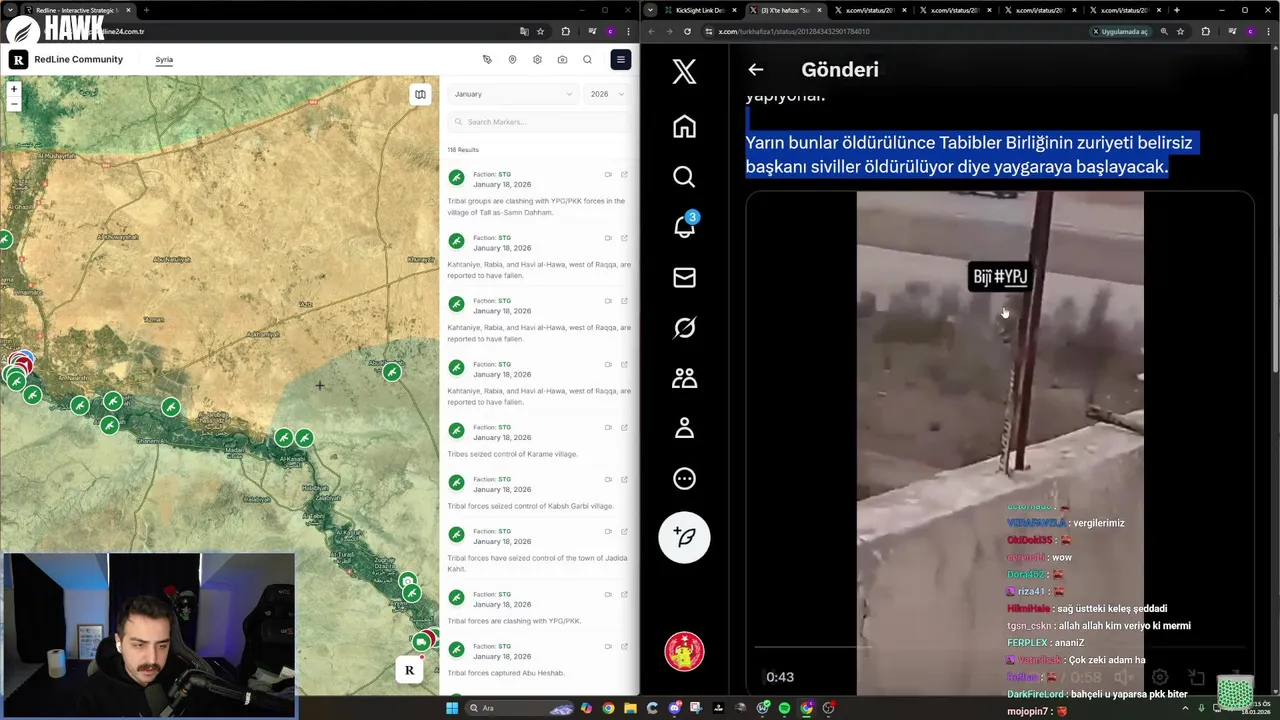Go to X Home
The height and width of the screenshot is (720, 1280).
(684, 126)
